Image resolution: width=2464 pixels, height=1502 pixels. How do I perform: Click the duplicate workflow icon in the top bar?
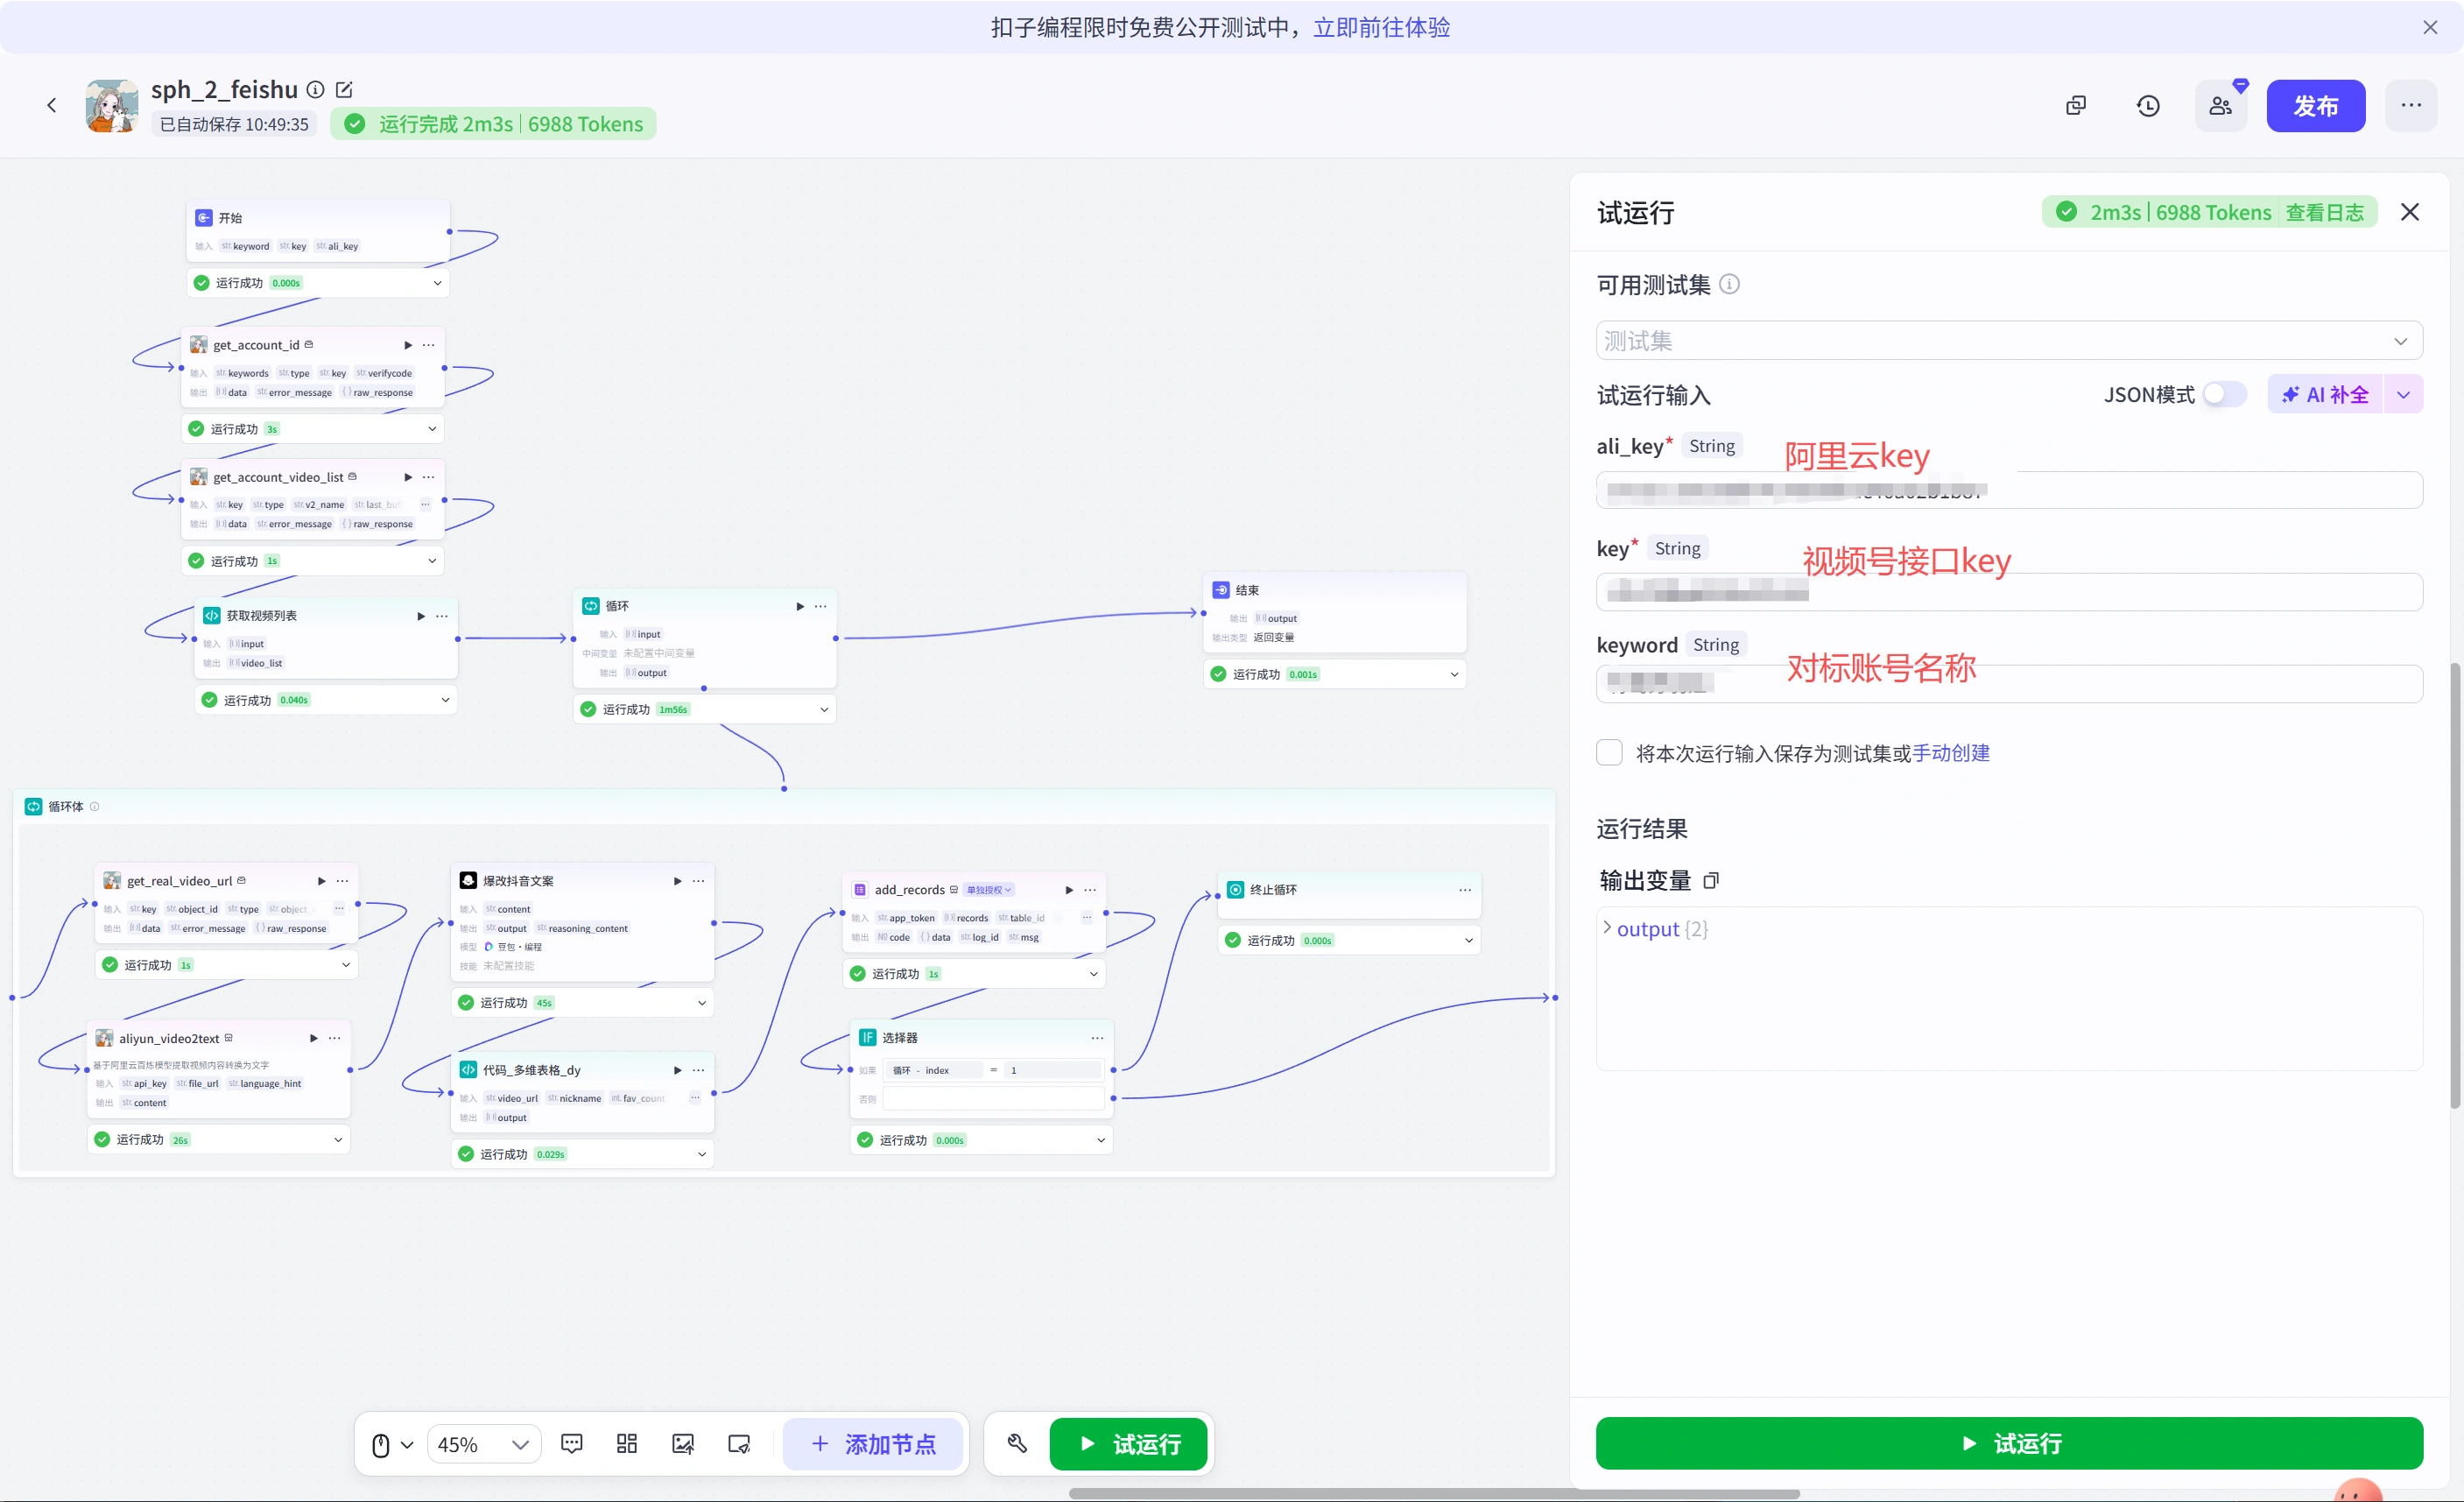click(2075, 105)
